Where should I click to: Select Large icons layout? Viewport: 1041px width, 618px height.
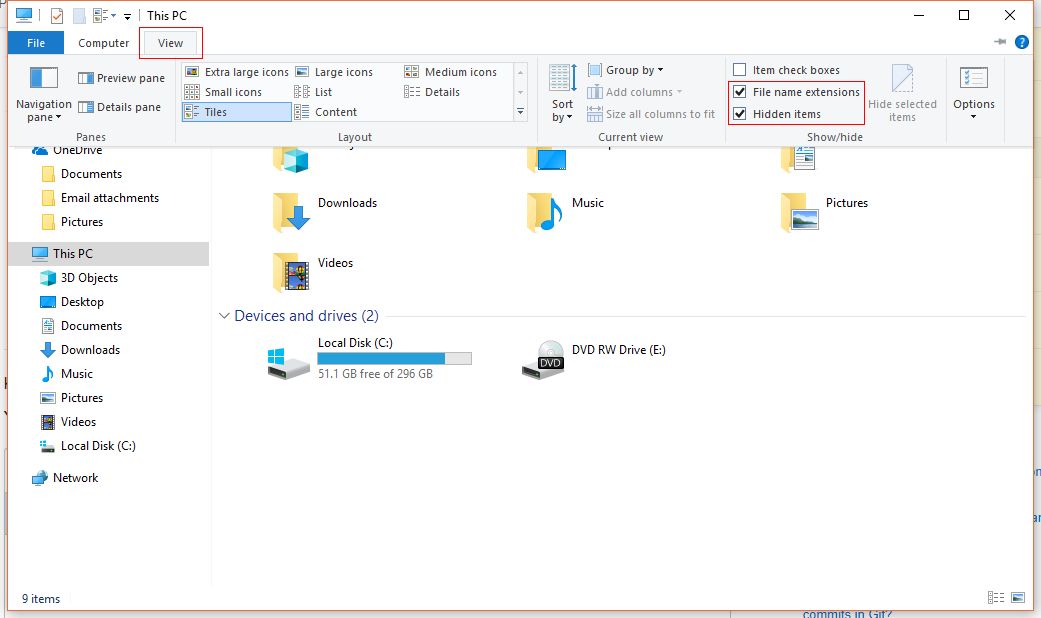pos(334,72)
